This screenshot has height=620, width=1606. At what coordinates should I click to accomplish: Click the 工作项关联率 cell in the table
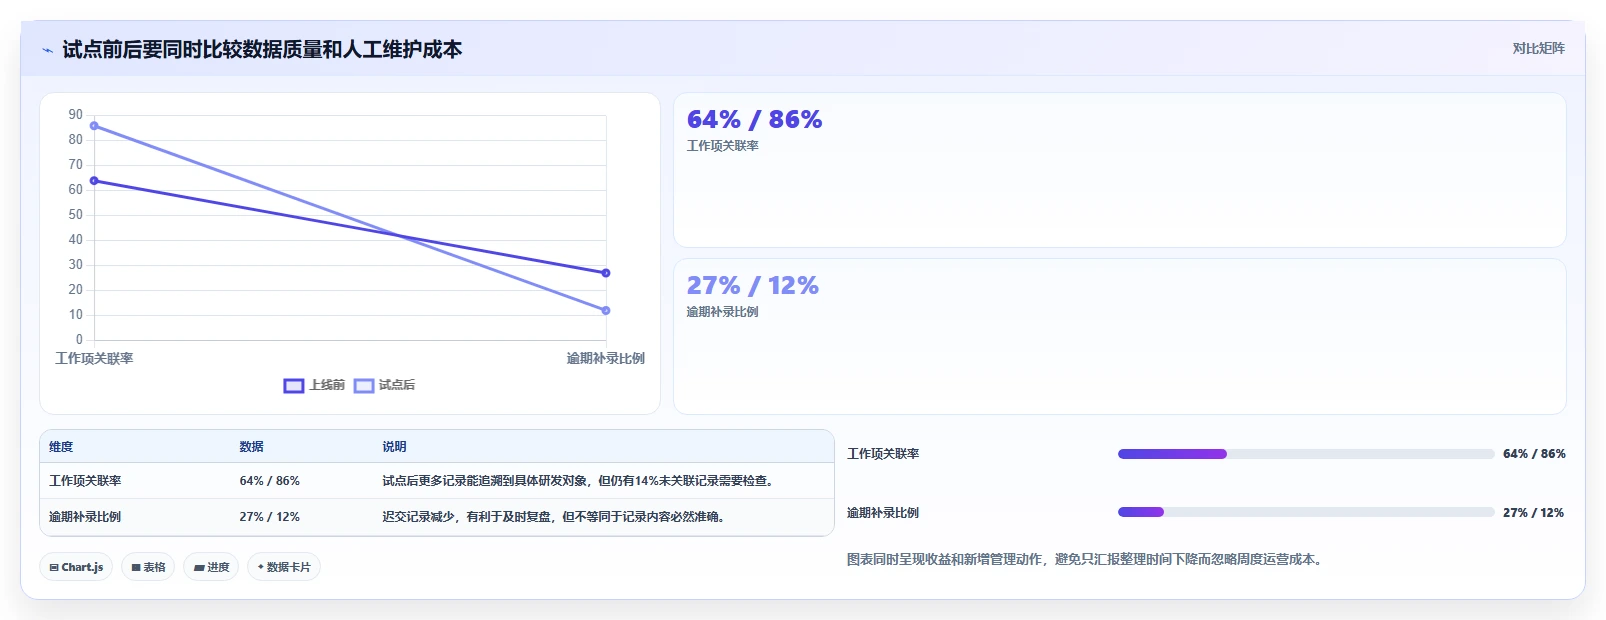coord(85,481)
